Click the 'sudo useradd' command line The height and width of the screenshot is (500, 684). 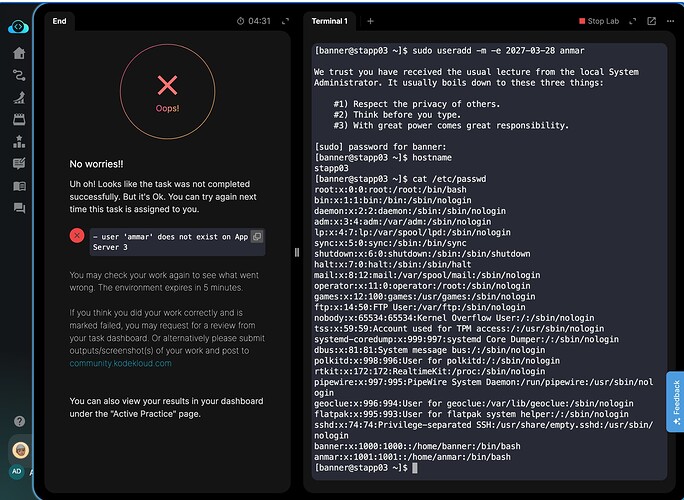click(x=449, y=51)
